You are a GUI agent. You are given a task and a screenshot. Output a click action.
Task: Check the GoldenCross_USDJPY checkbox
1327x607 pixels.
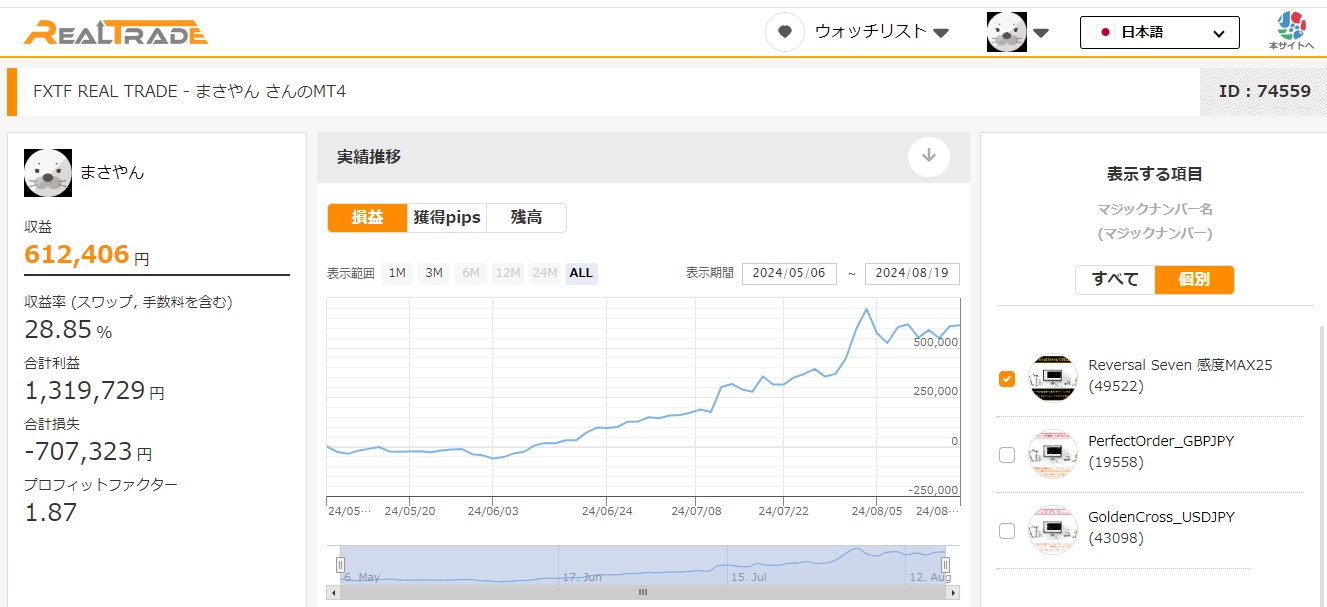point(1007,531)
